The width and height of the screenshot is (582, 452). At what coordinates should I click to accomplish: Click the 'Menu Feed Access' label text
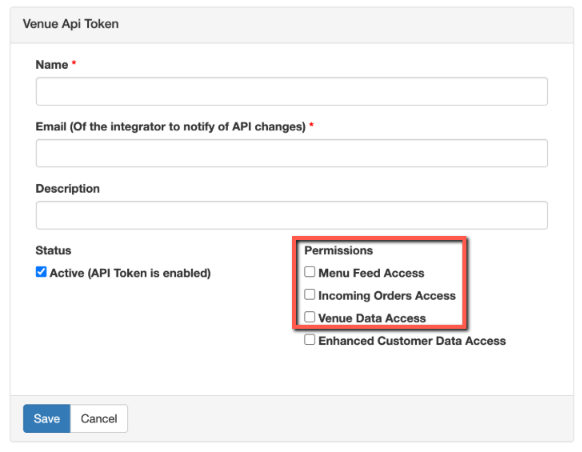(371, 273)
